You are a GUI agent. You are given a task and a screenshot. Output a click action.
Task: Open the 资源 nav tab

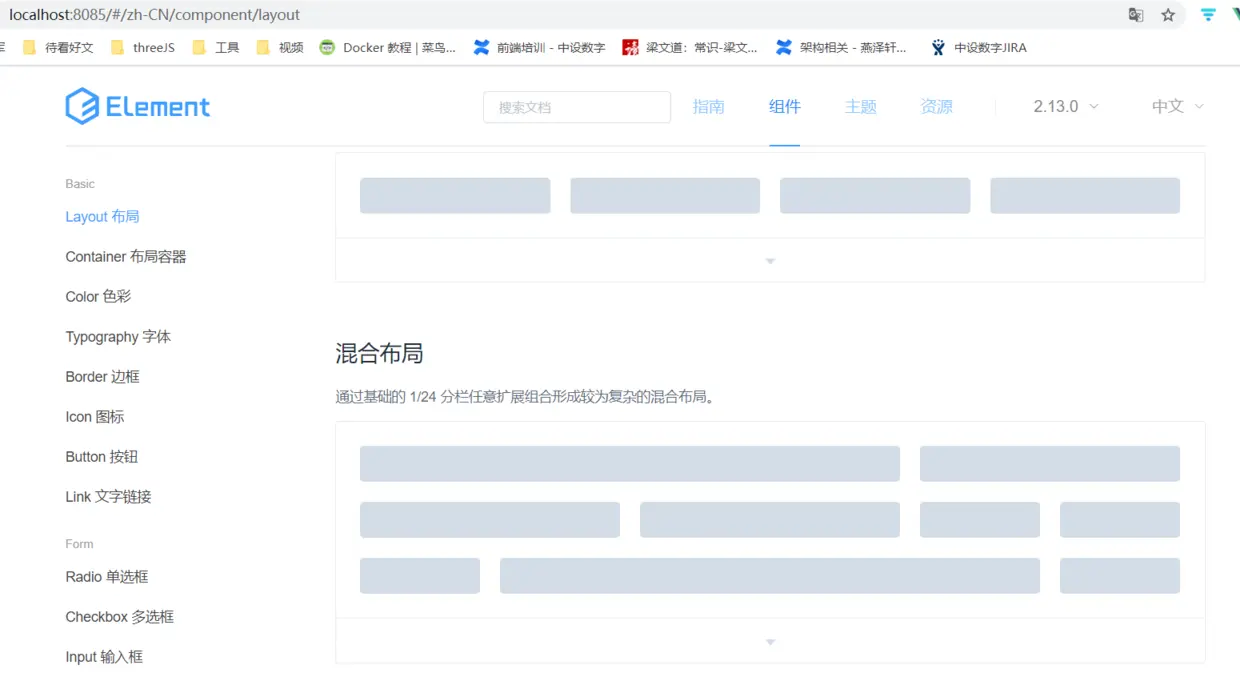[937, 107]
